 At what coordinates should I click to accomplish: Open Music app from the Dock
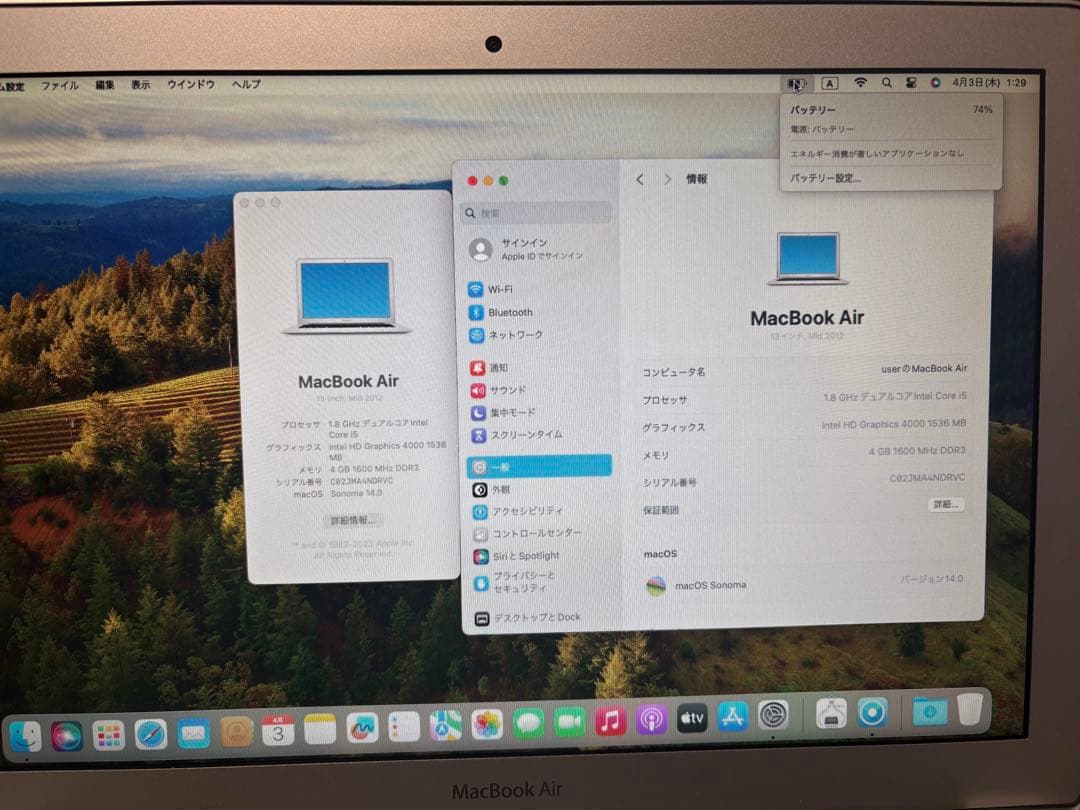tap(610, 722)
